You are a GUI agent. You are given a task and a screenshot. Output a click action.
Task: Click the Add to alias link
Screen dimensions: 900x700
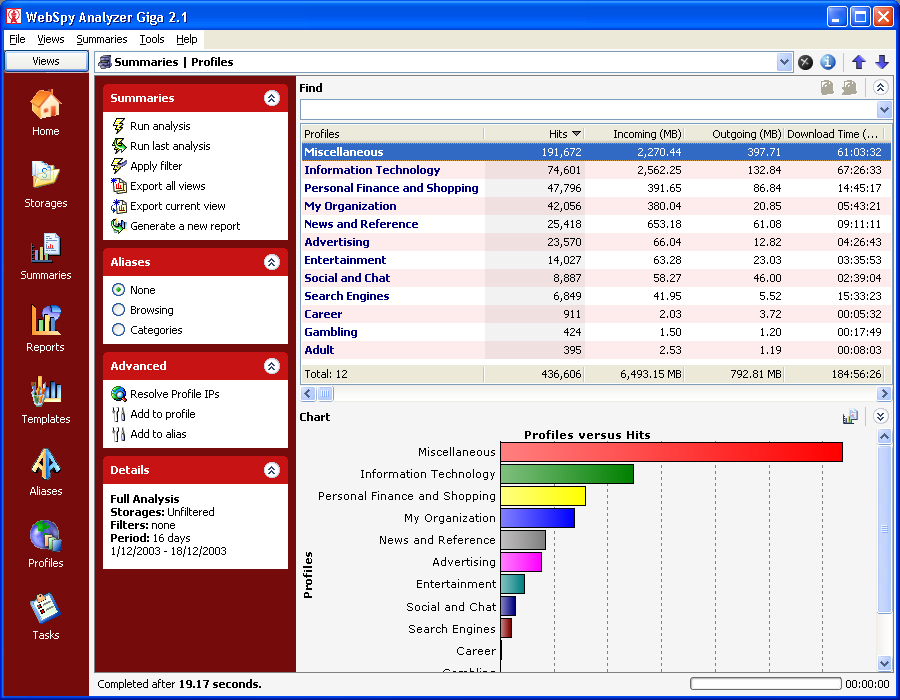tap(158, 434)
